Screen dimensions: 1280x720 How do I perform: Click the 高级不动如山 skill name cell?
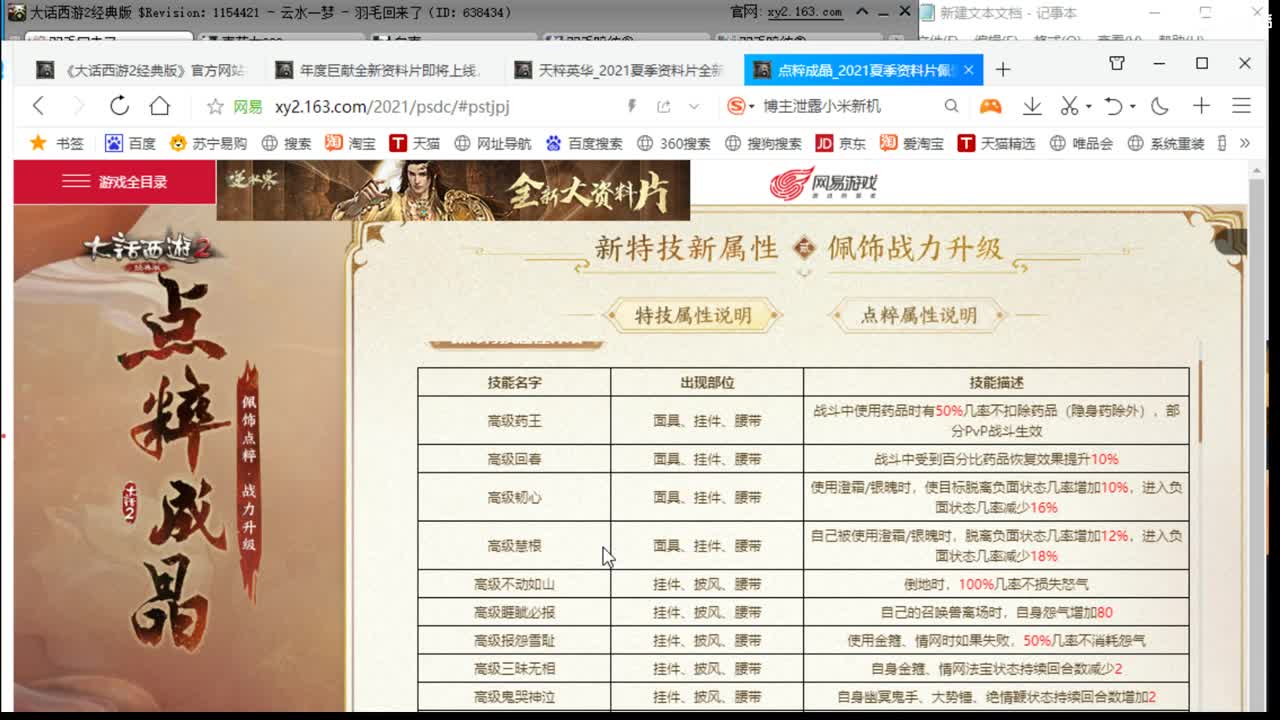[x=514, y=584]
